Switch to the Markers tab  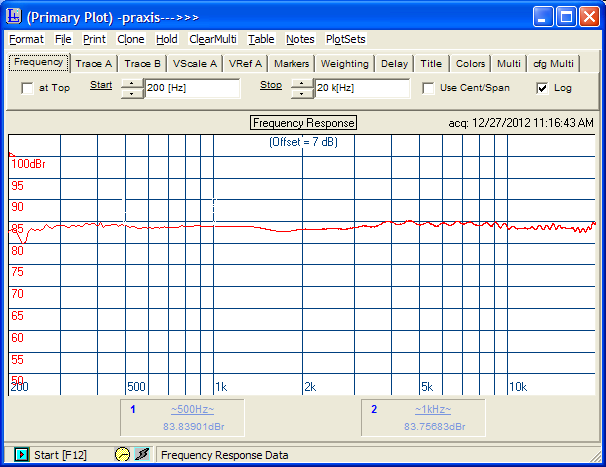tap(291, 63)
